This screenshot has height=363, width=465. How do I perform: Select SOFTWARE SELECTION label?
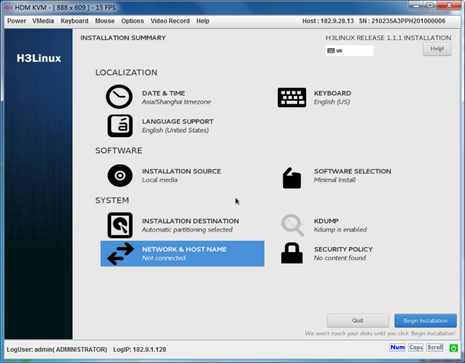352,171
